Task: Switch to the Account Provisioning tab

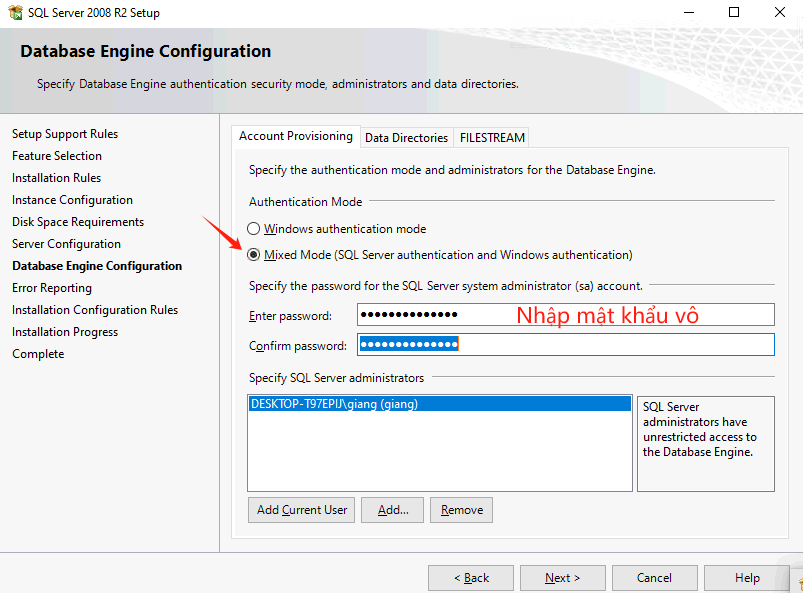Action: (x=295, y=136)
